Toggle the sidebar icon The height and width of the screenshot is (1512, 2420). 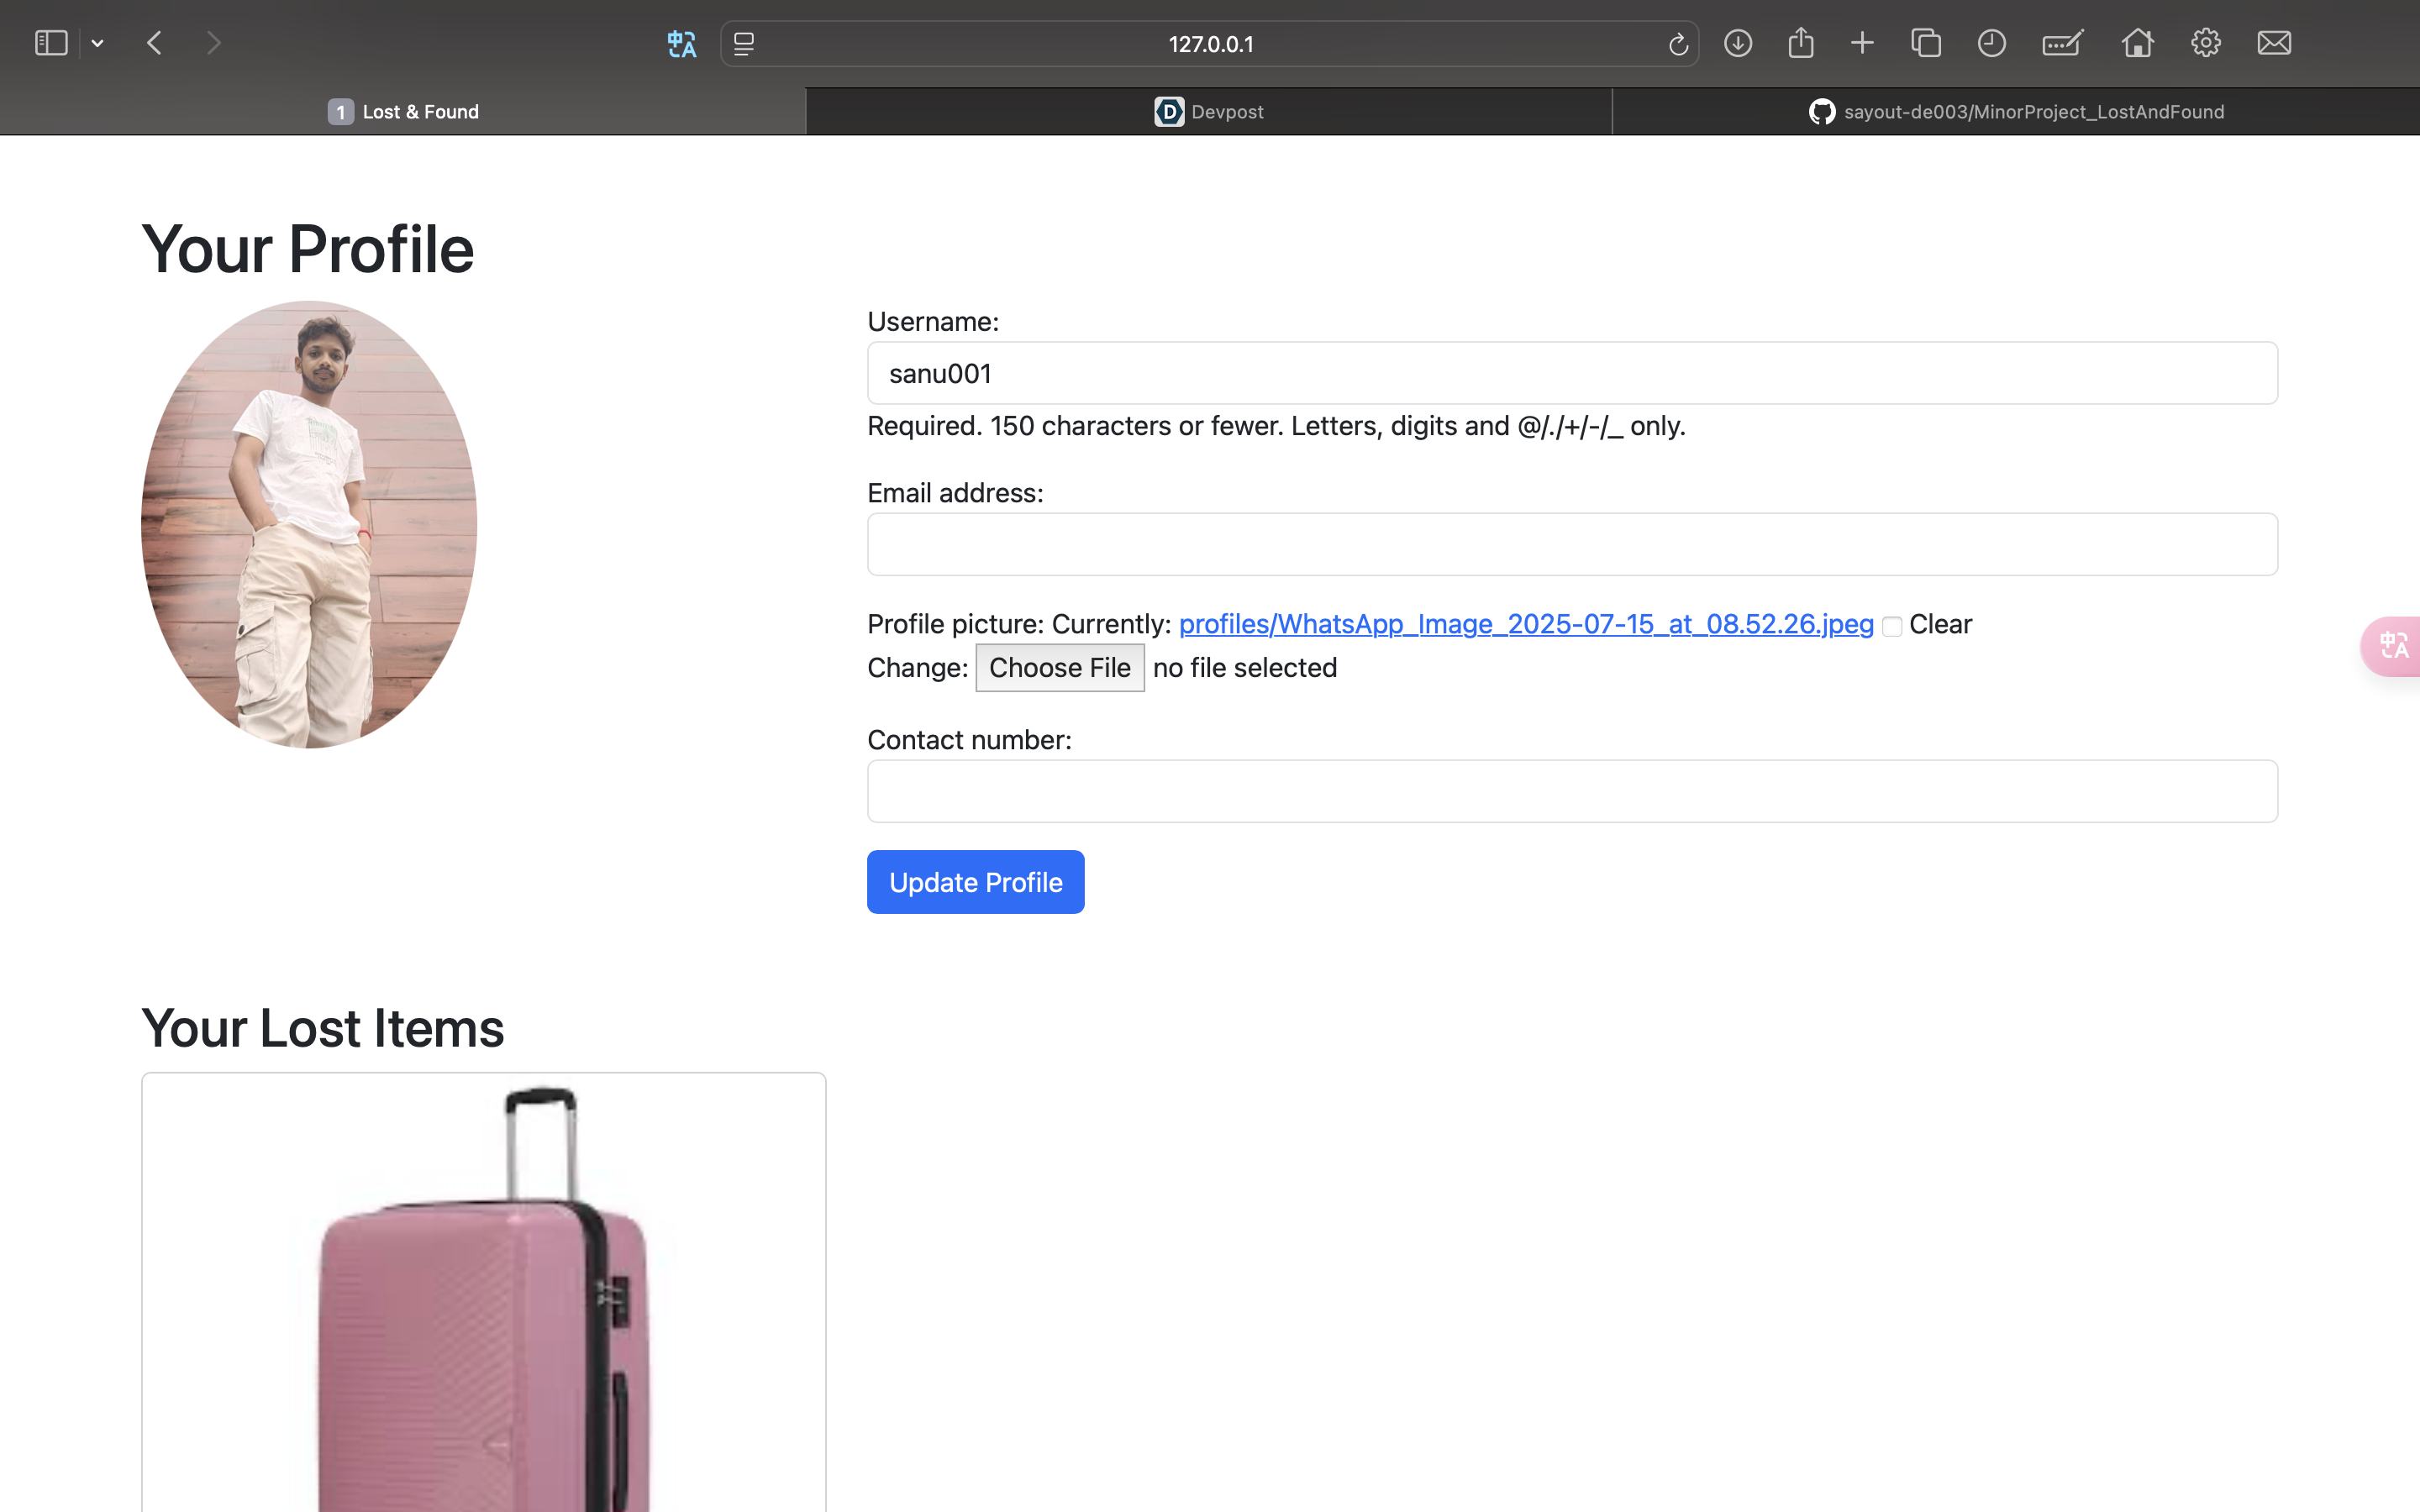tap(51, 43)
